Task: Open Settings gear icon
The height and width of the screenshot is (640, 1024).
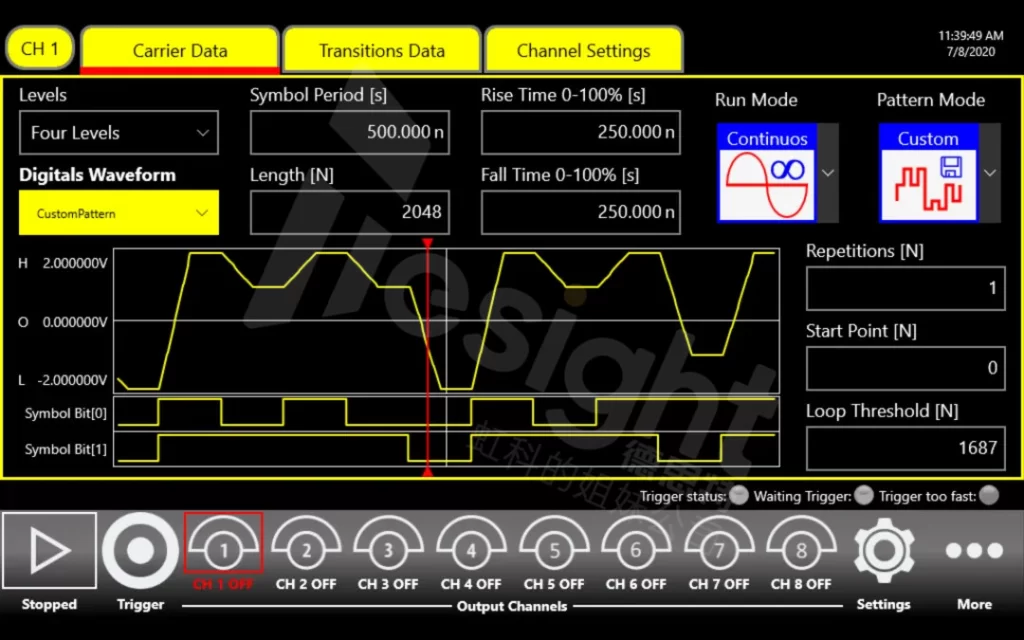Action: (883, 551)
